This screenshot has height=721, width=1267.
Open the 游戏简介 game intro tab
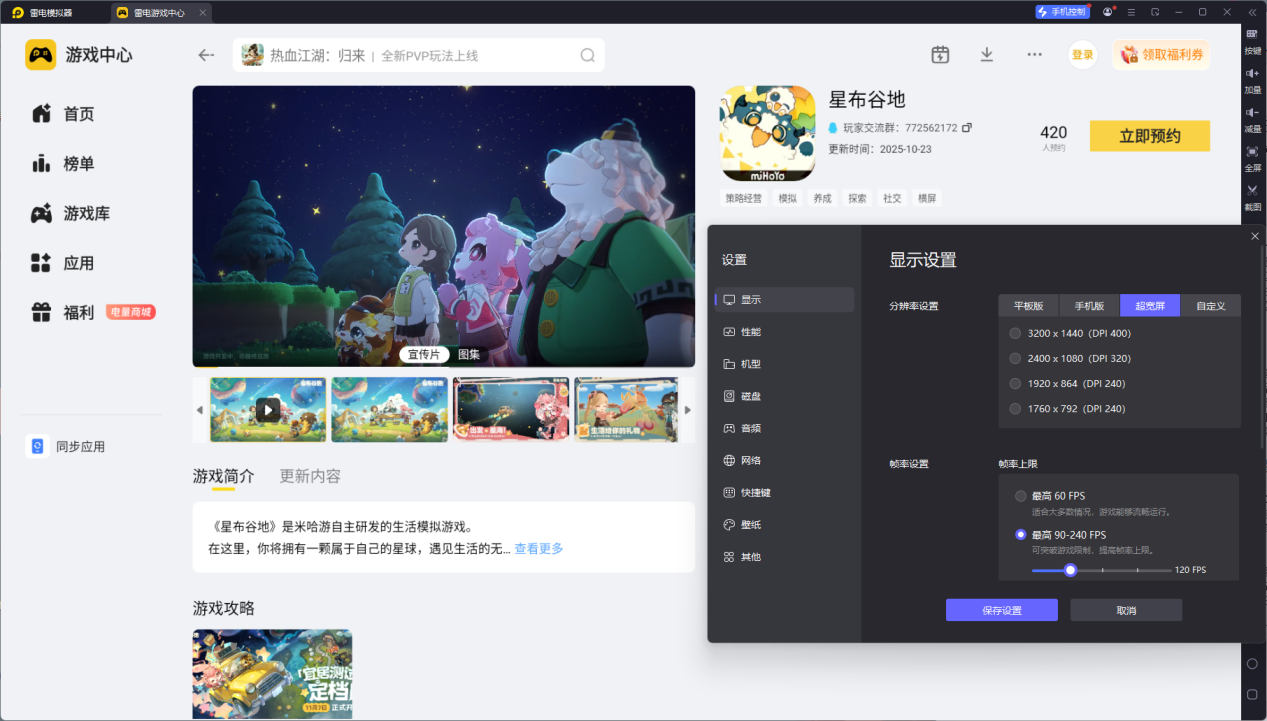[223, 476]
